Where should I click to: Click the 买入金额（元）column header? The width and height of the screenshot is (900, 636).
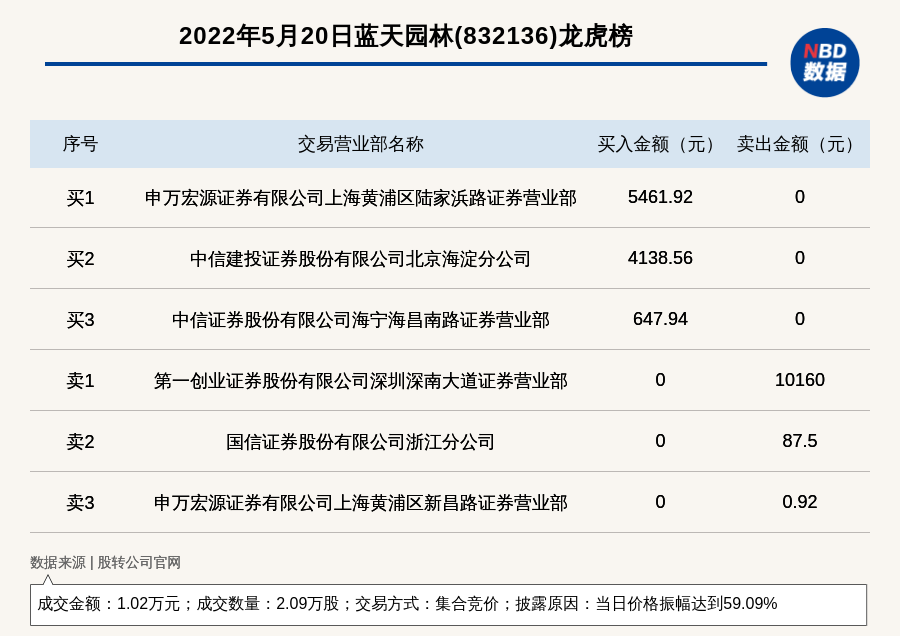pyautogui.click(x=660, y=144)
